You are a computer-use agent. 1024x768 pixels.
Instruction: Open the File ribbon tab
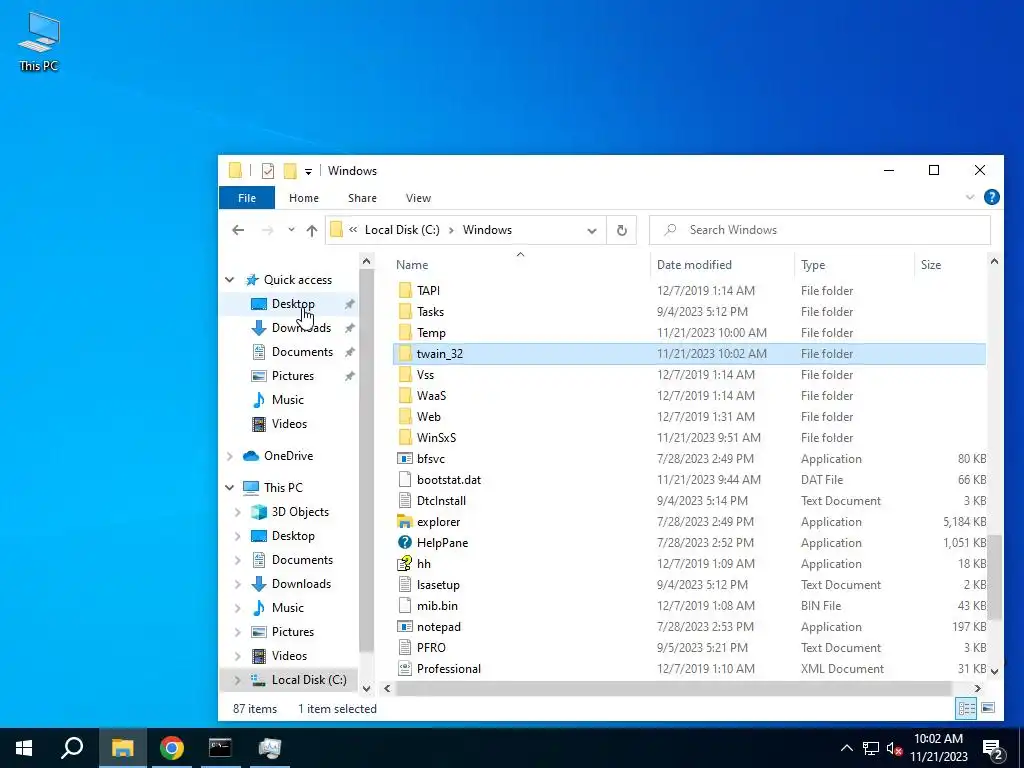pos(247,198)
